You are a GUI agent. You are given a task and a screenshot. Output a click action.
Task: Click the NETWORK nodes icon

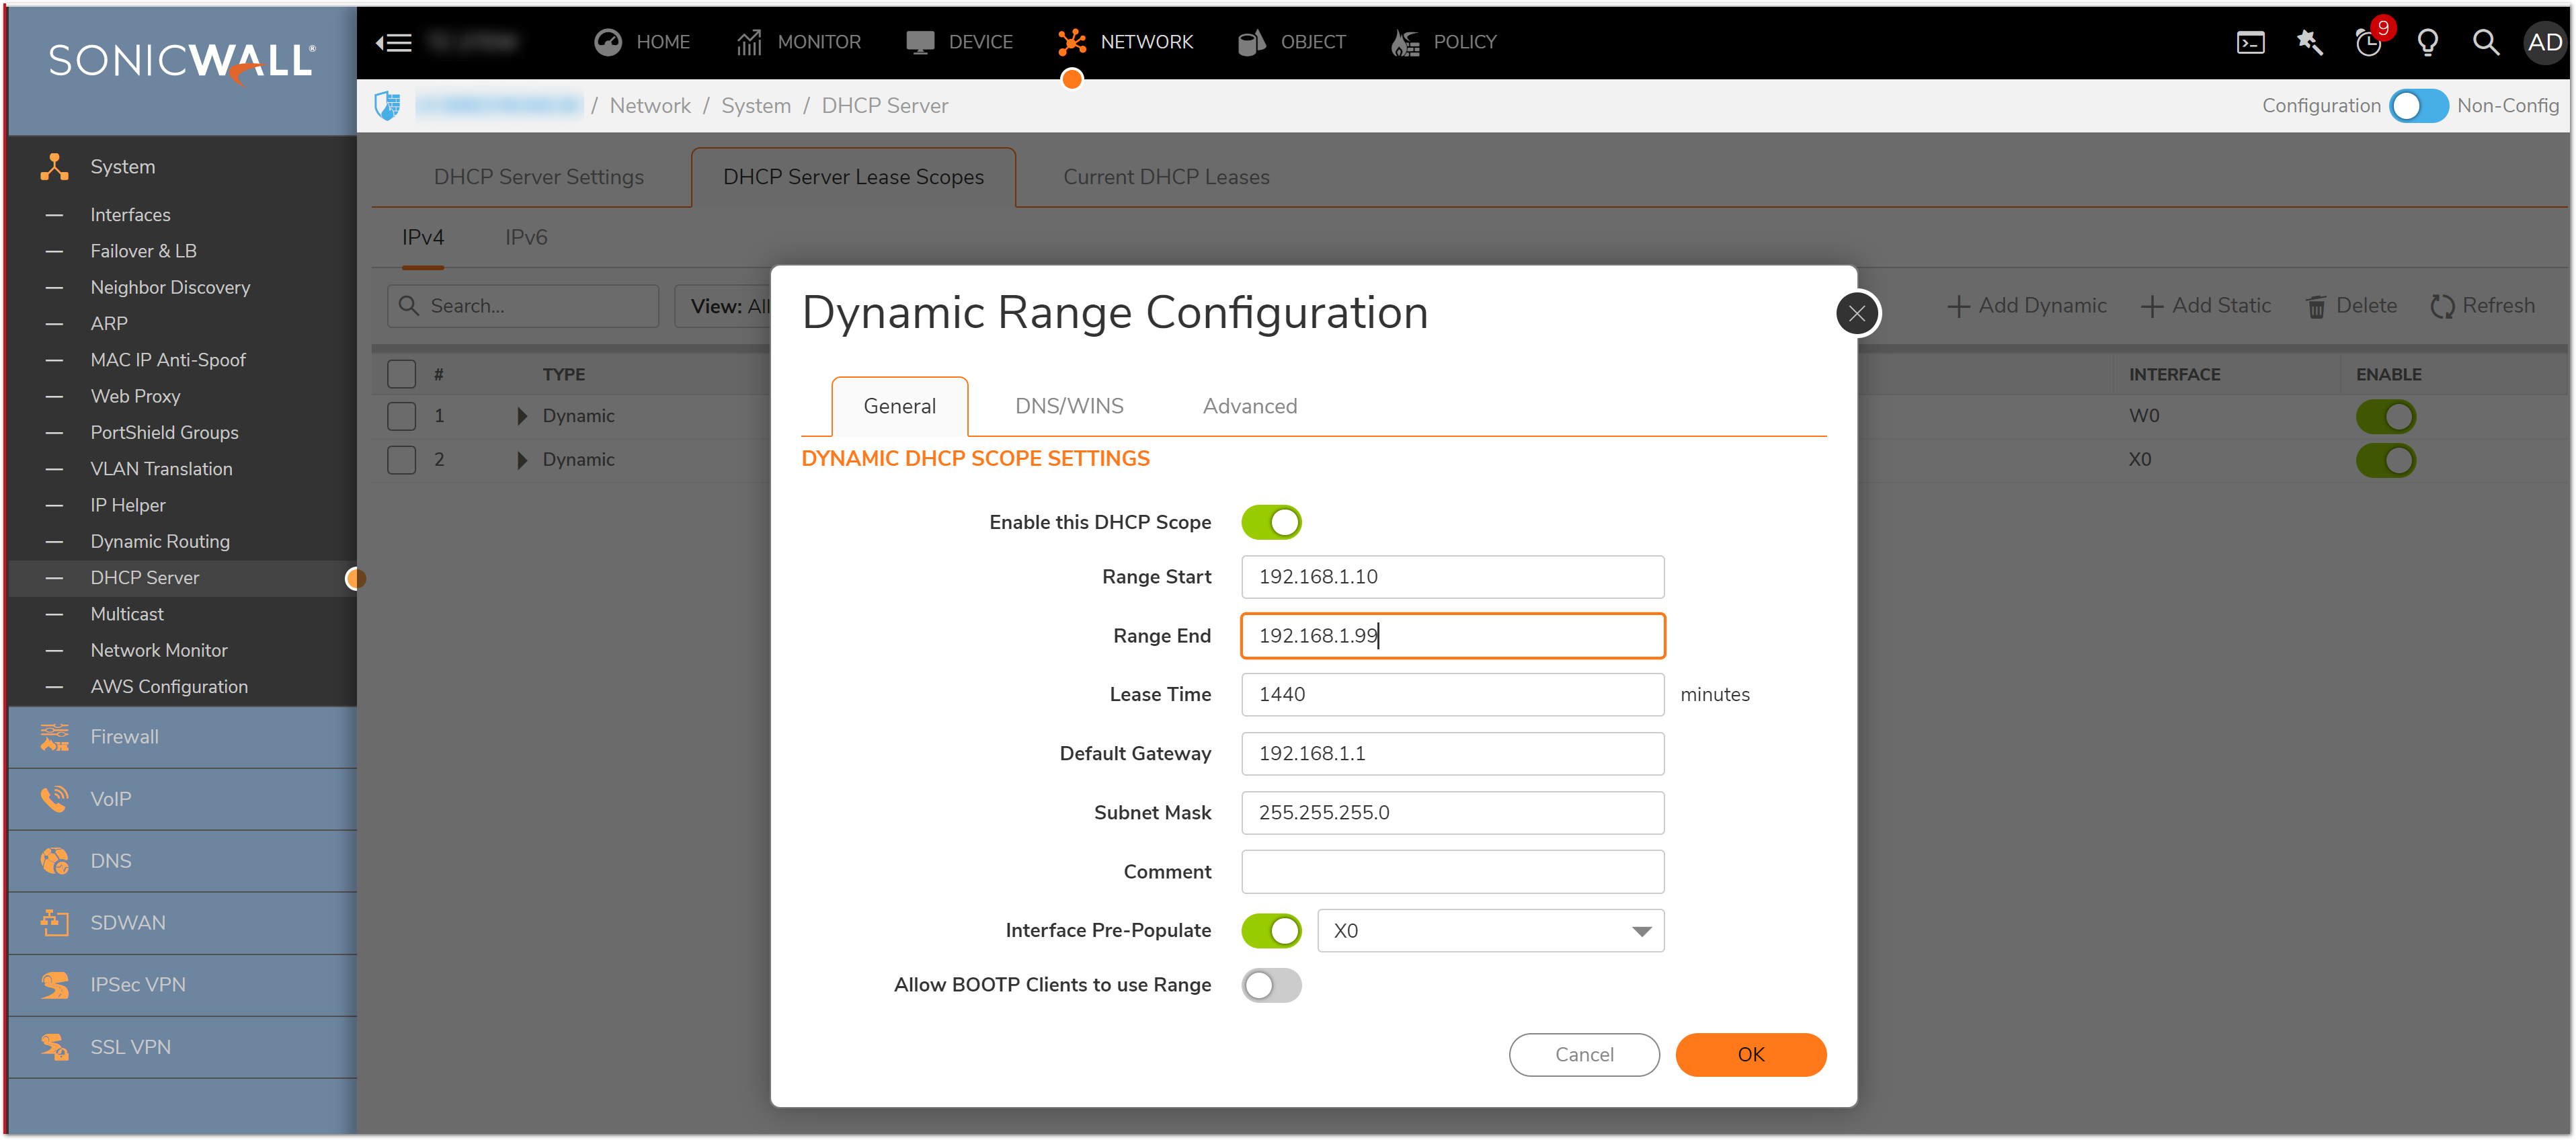(1072, 42)
